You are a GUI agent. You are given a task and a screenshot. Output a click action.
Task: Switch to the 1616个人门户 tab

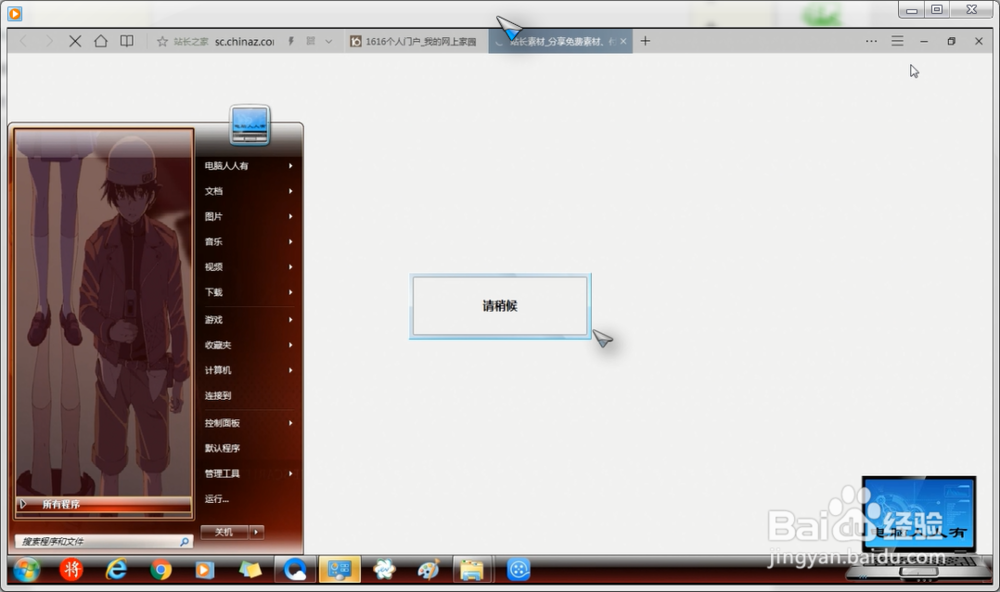[x=415, y=41]
